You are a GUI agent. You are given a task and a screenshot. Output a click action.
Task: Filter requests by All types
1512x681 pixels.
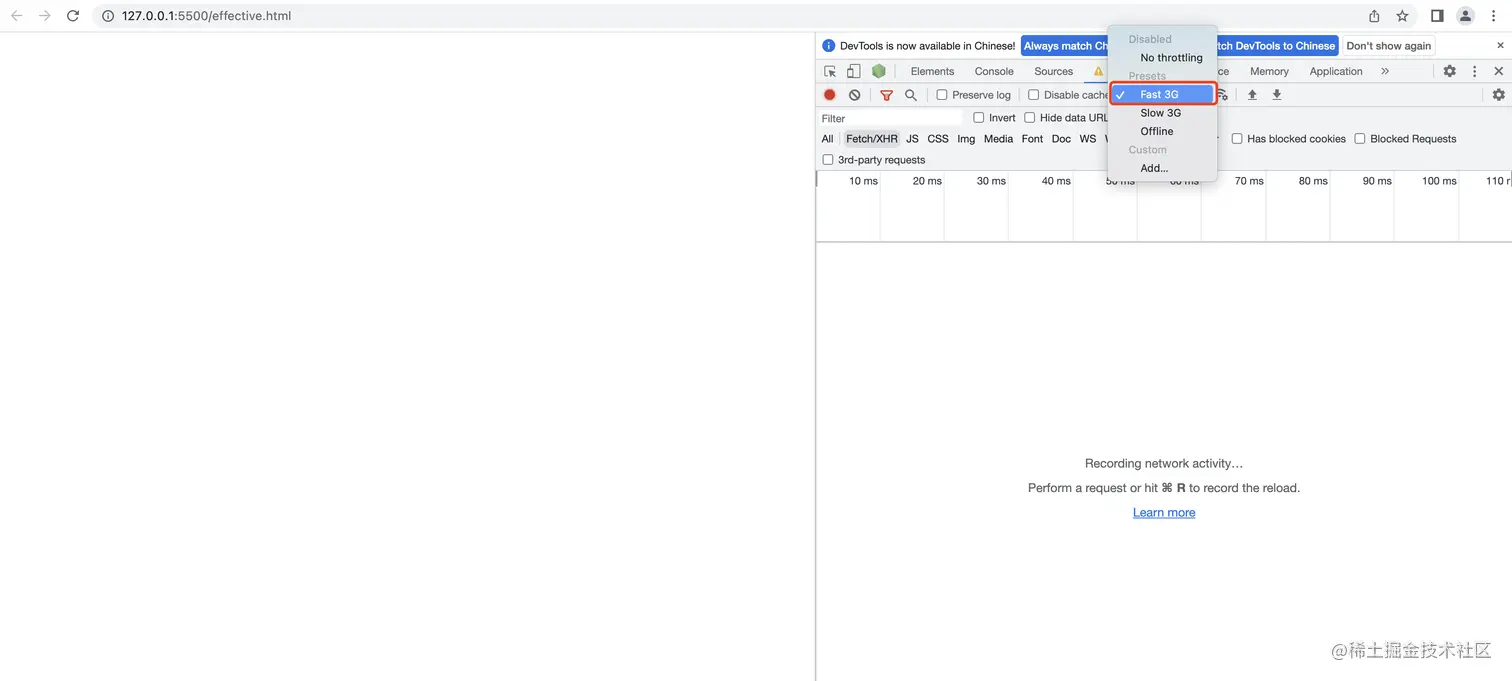(827, 139)
